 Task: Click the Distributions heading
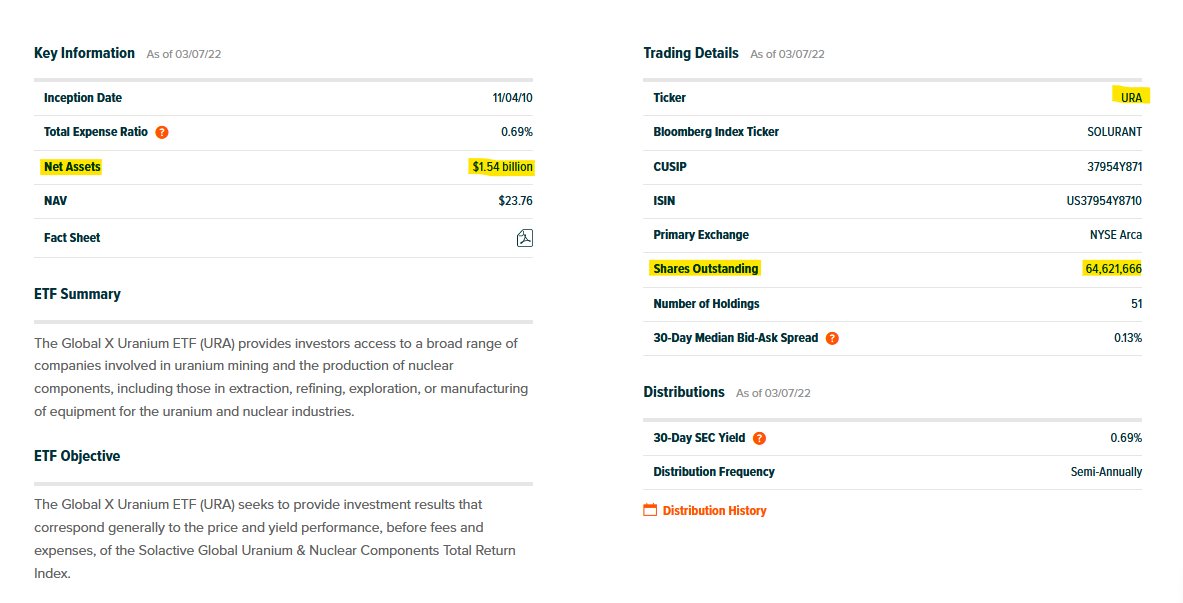pos(684,392)
